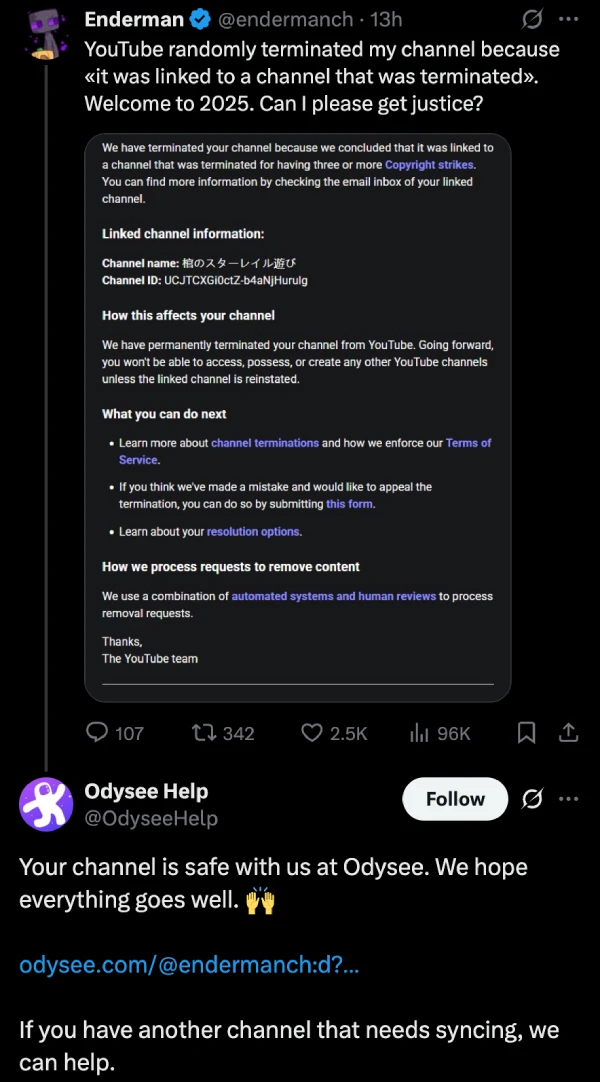Open more options on Odysee Help's tweet
600x1082 pixels.
click(x=569, y=799)
